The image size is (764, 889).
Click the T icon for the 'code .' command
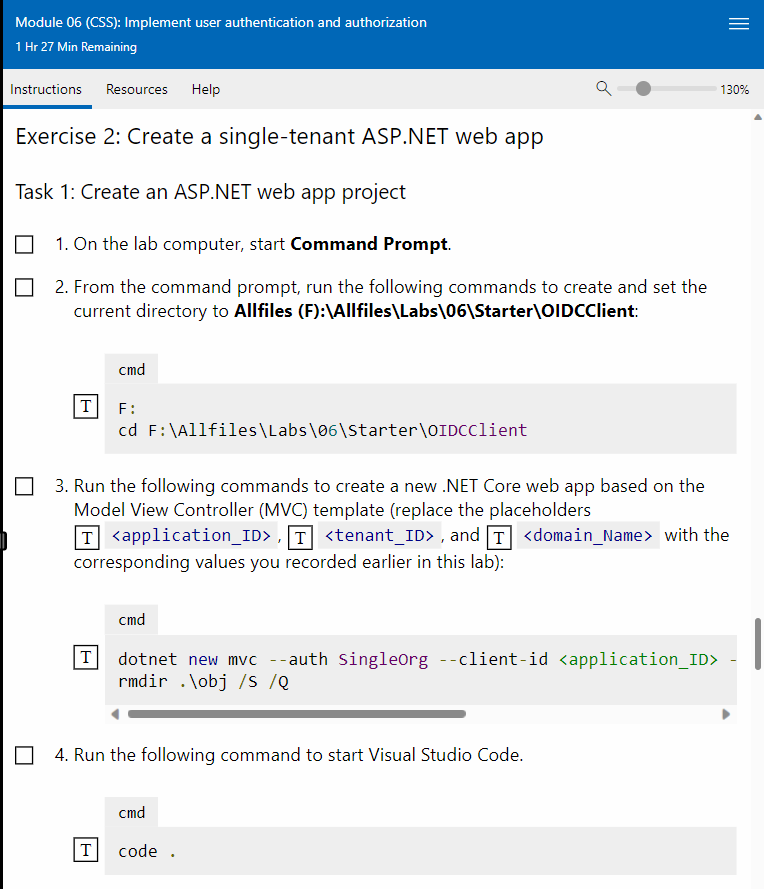click(86, 849)
